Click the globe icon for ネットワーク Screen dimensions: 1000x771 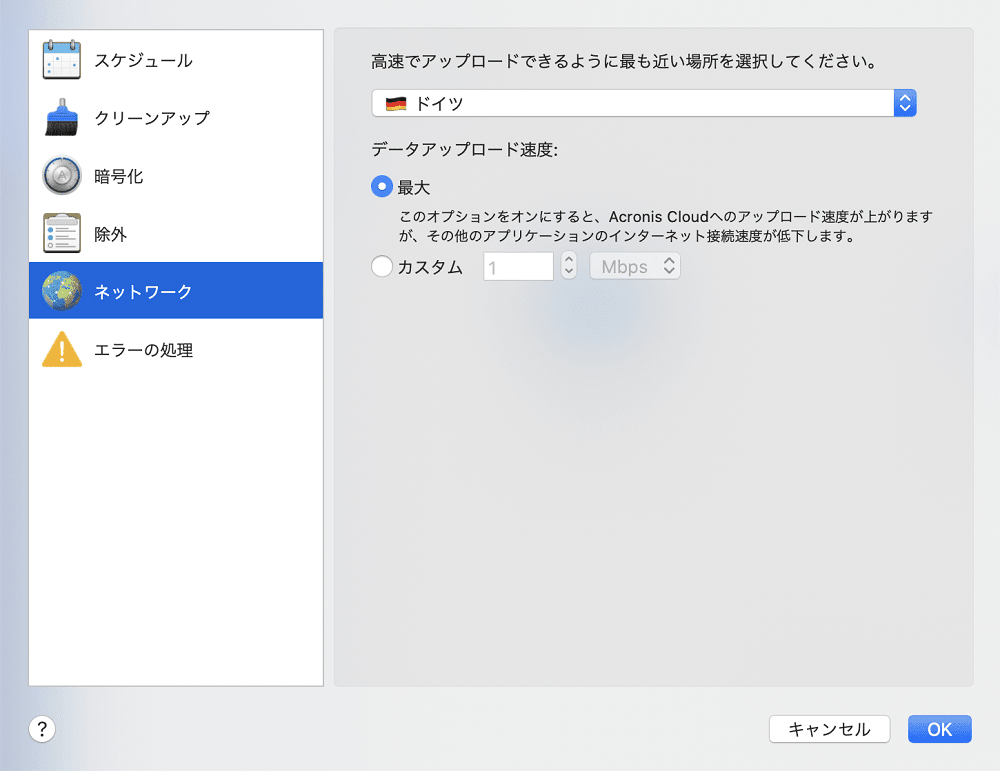pos(62,291)
